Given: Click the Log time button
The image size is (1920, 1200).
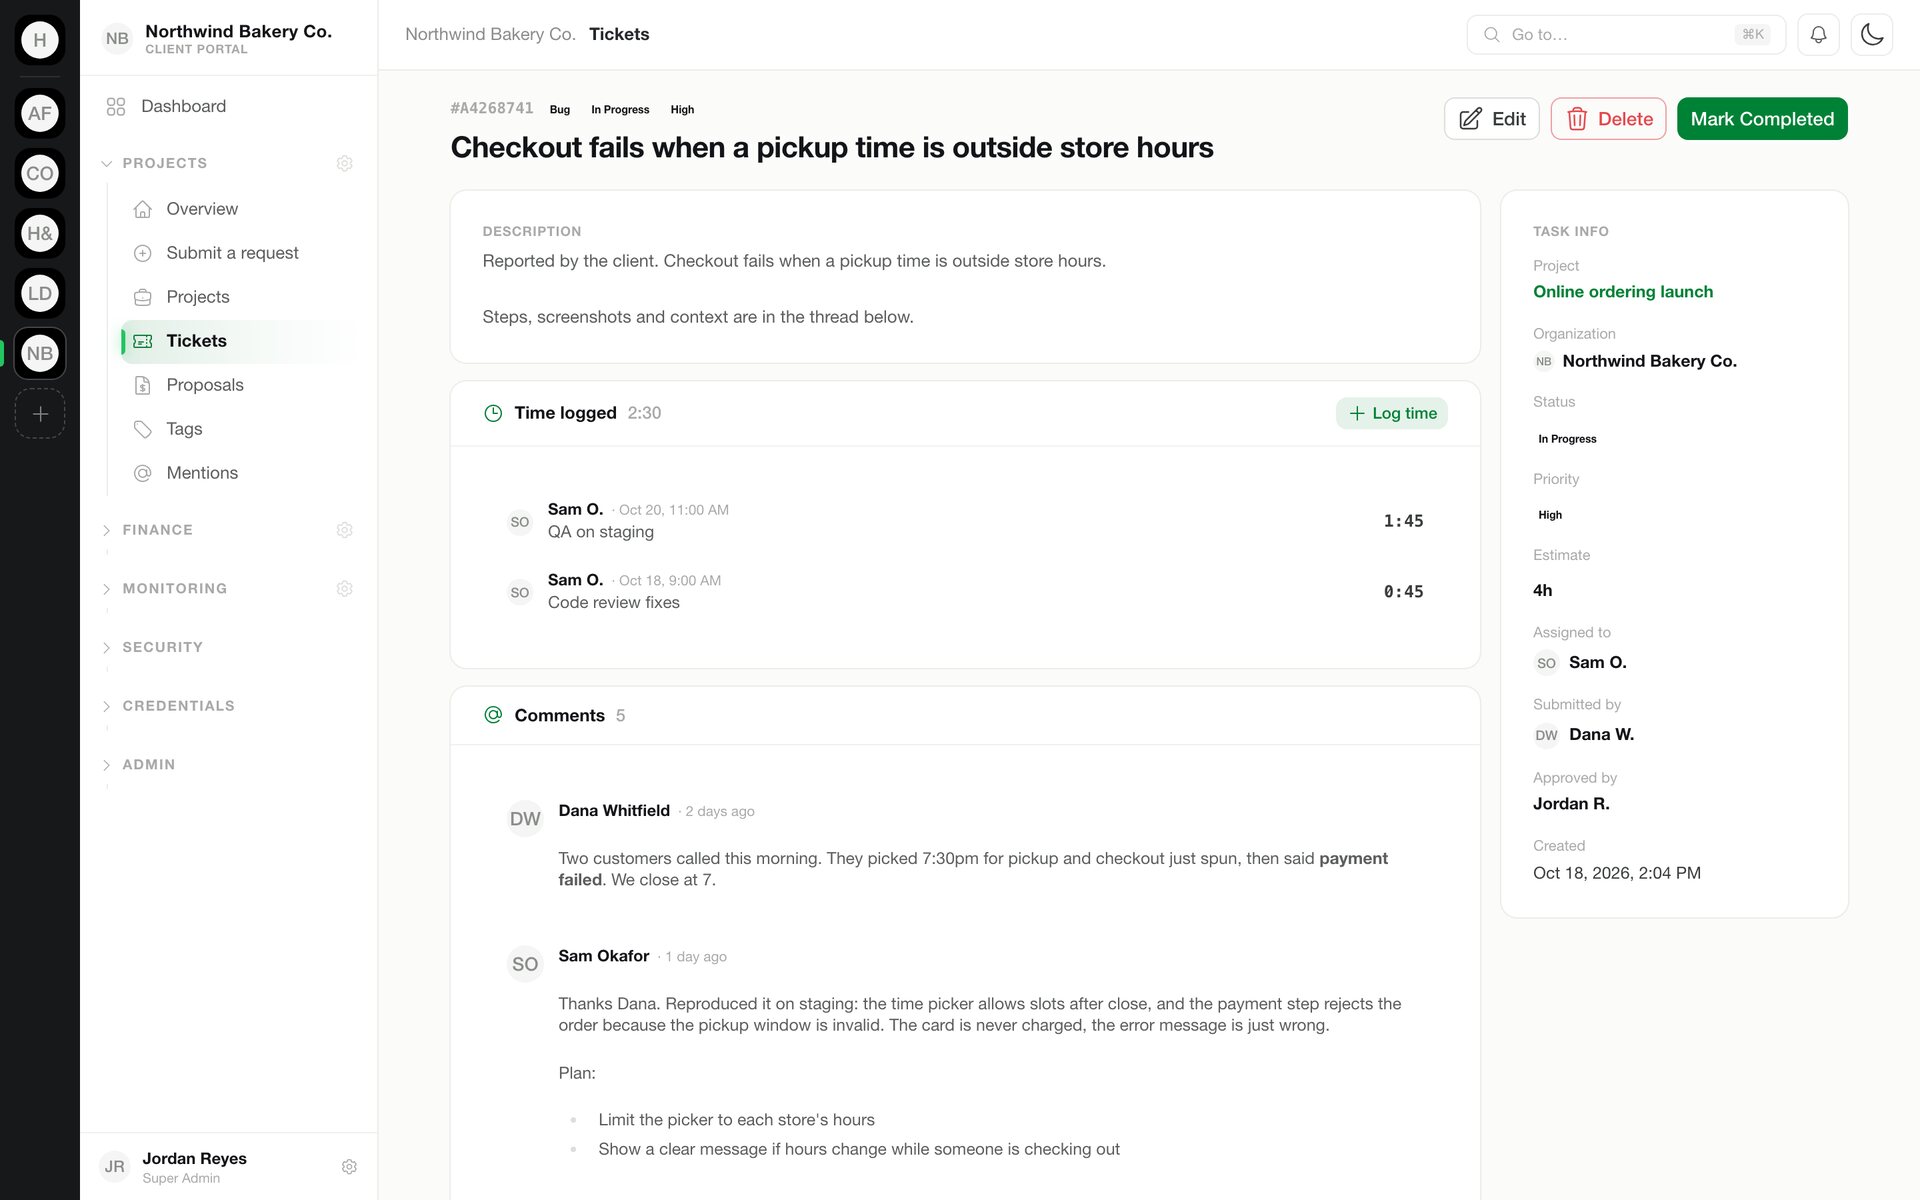Looking at the screenshot, I should click(1391, 413).
